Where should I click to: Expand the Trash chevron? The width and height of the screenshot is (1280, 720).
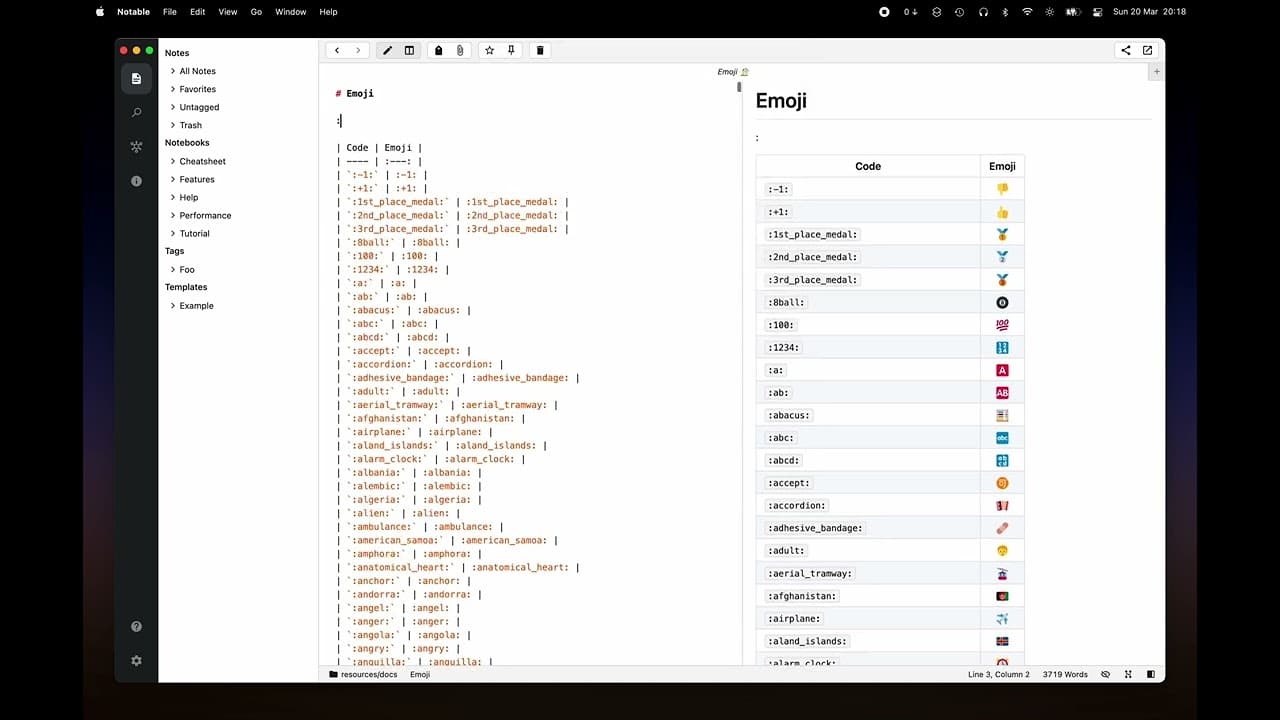[173, 125]
